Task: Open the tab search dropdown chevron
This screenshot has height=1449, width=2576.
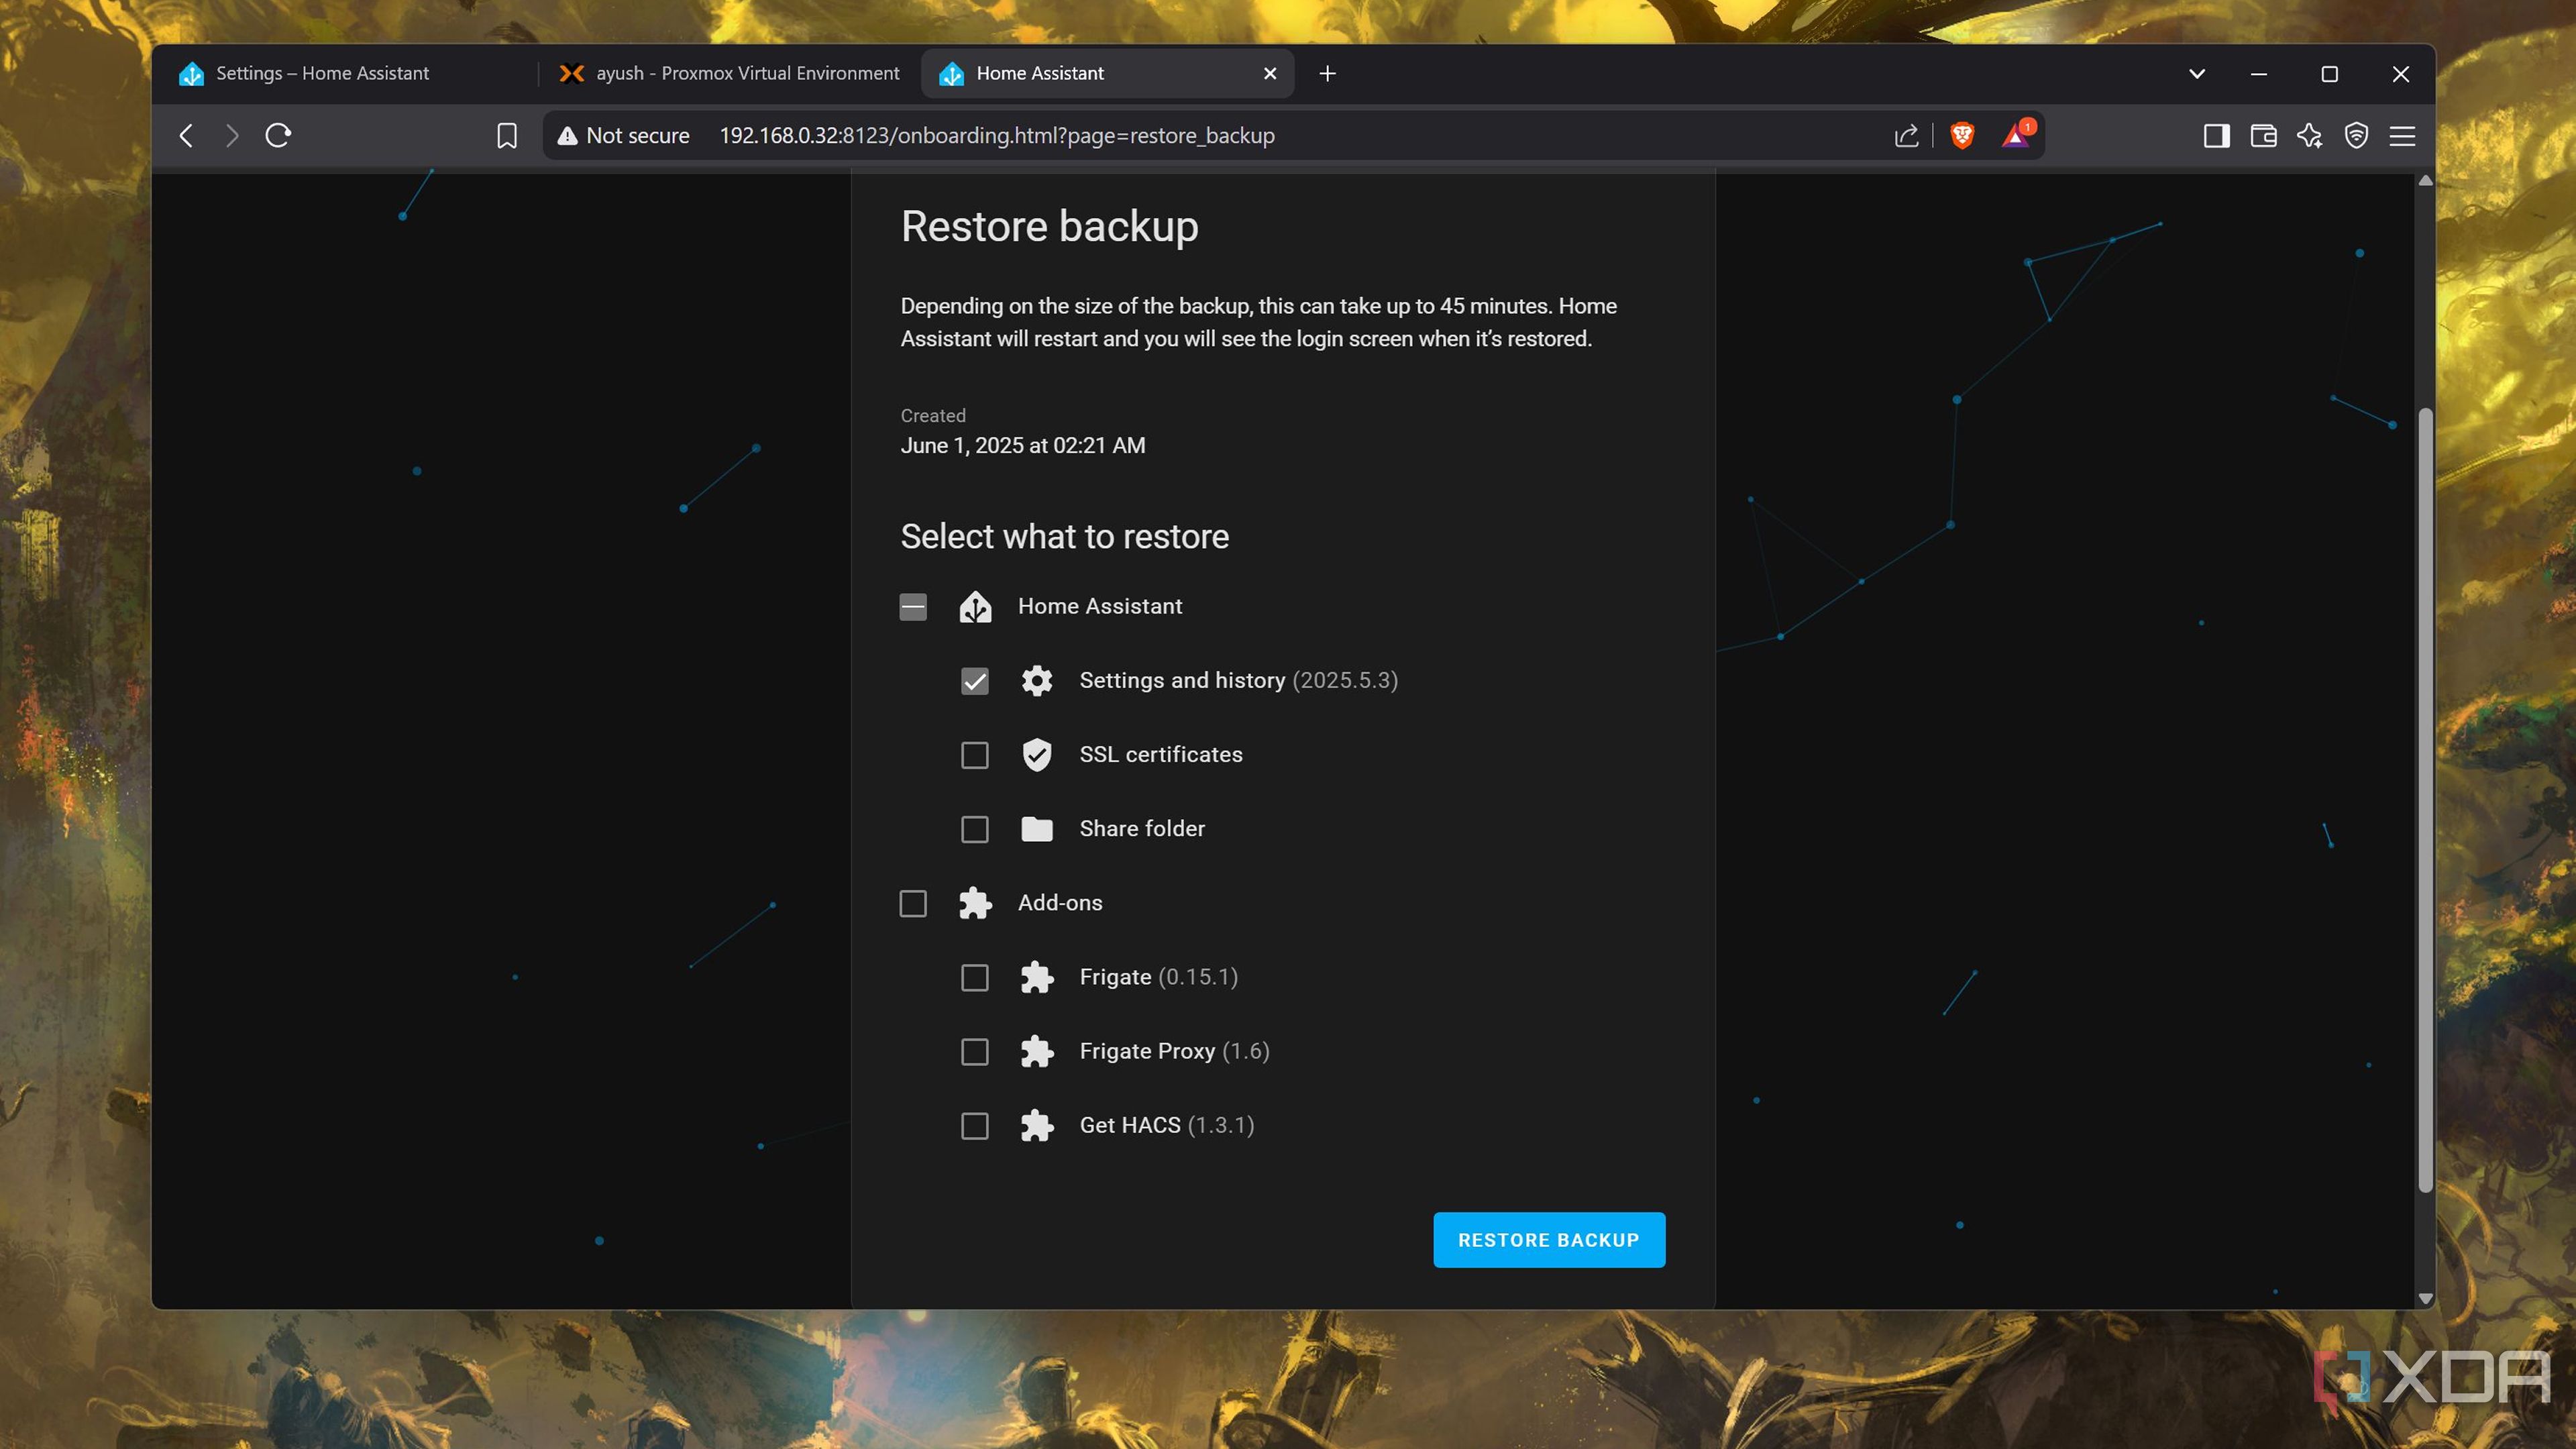Action: point(2197,74)
